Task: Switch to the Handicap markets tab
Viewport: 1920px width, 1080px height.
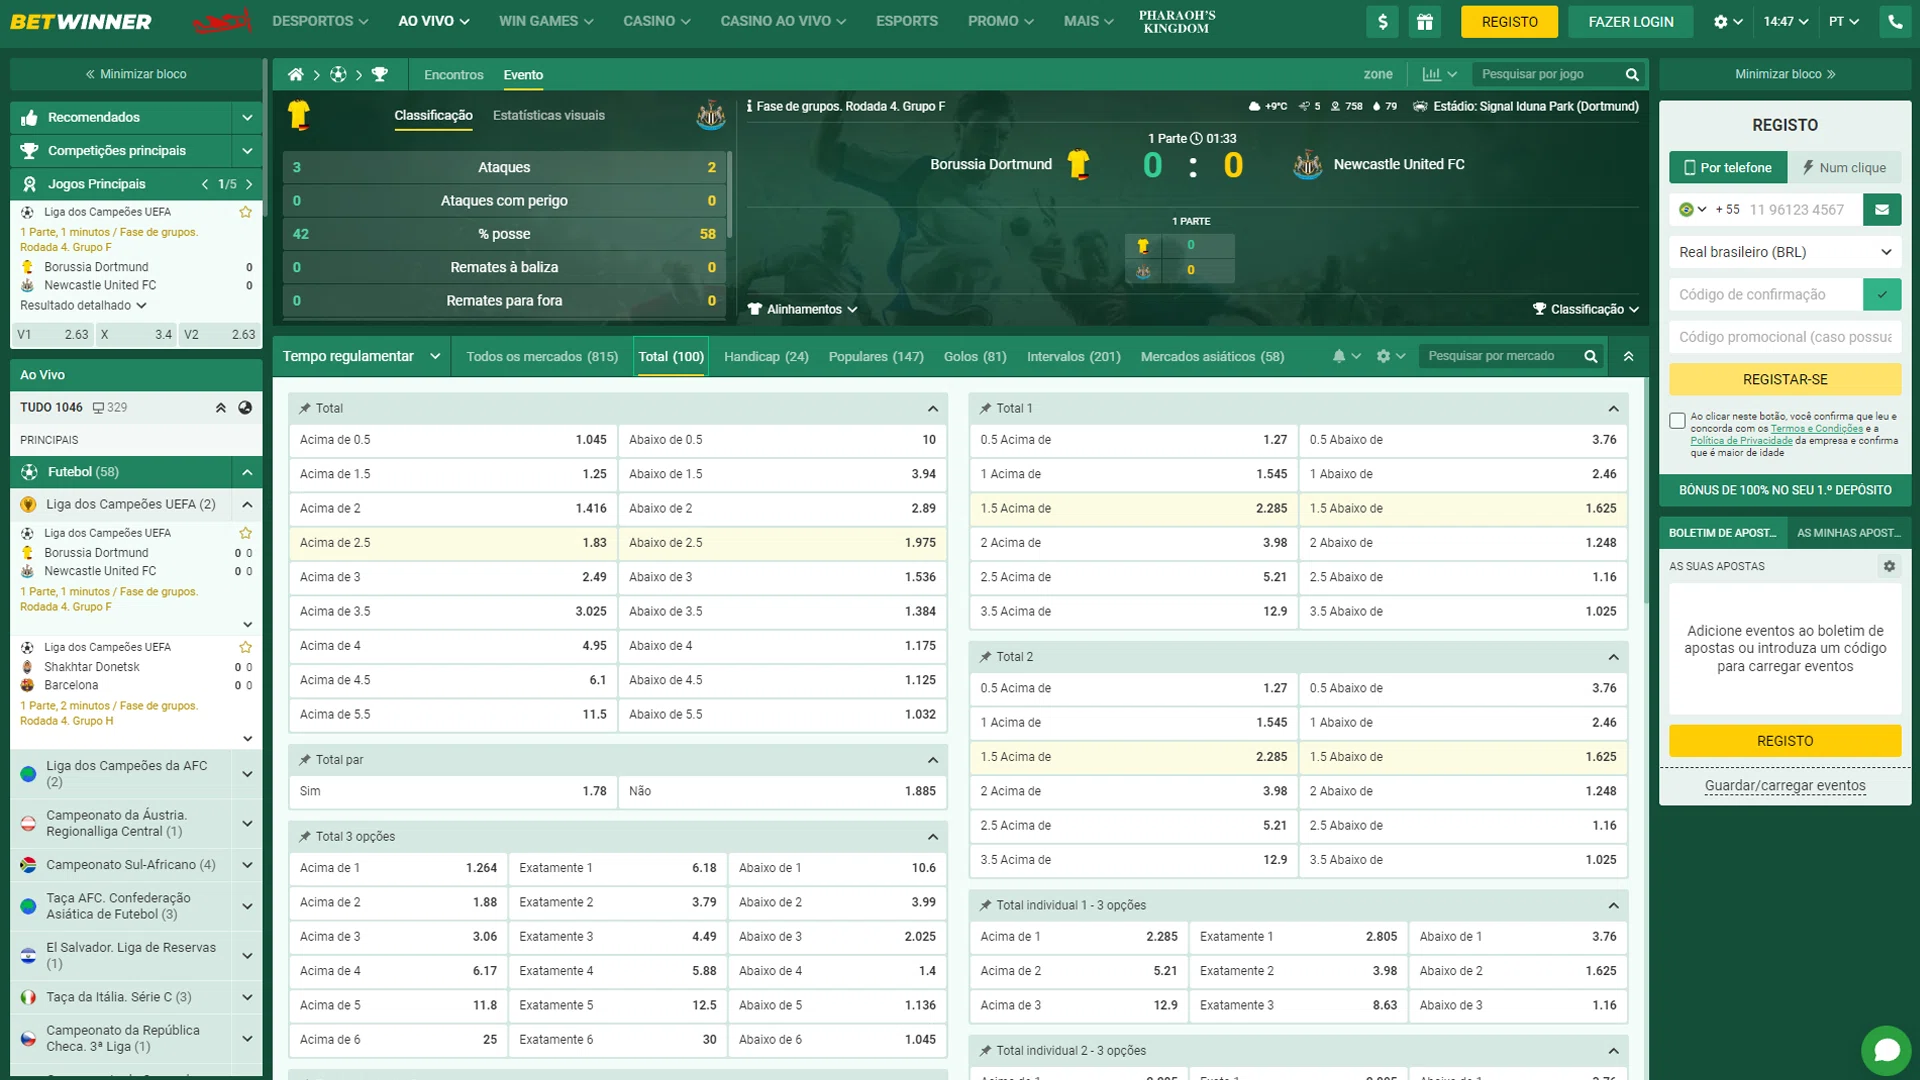Action: [x=766, y=356]
